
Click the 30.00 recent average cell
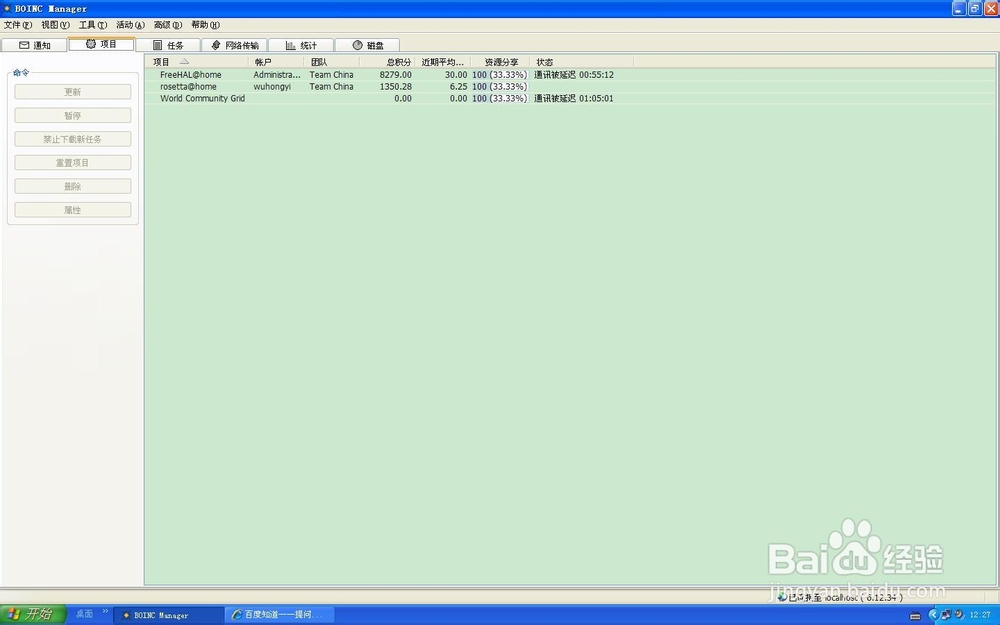tap(456, 75)
